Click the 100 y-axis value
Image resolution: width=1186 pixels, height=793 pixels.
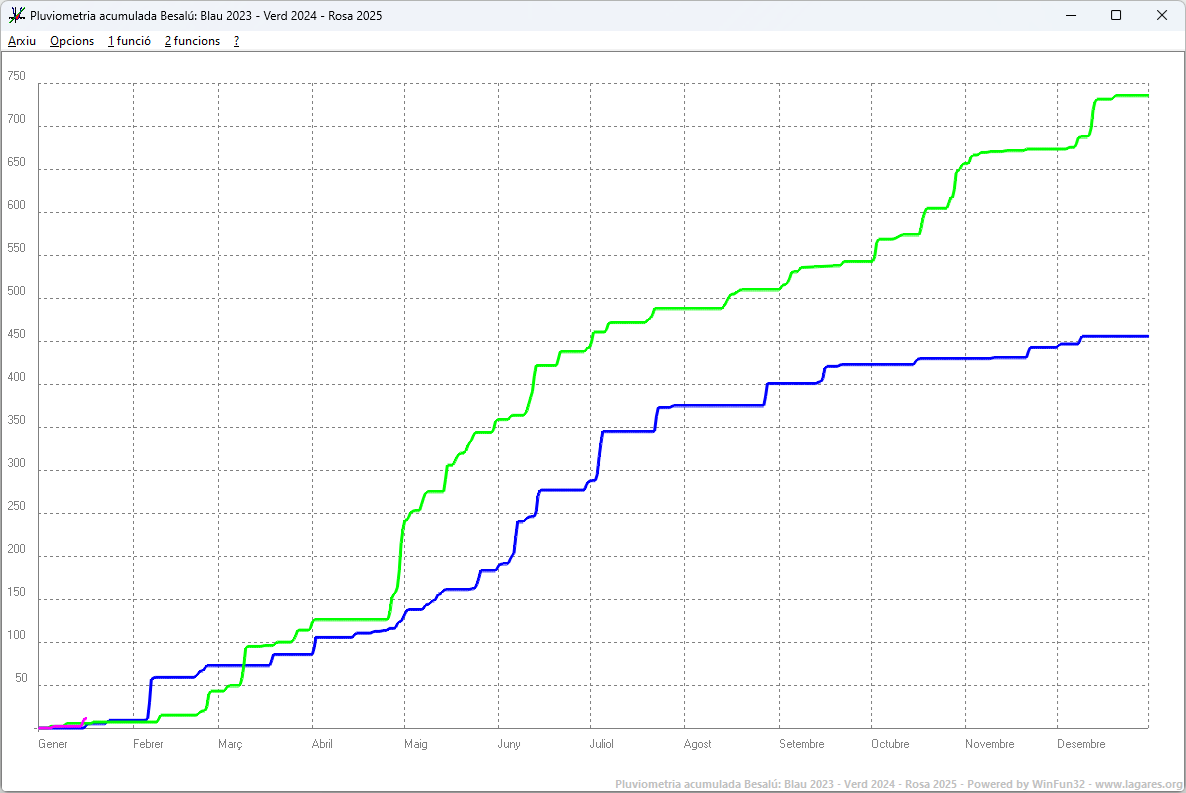coord(17,636)
